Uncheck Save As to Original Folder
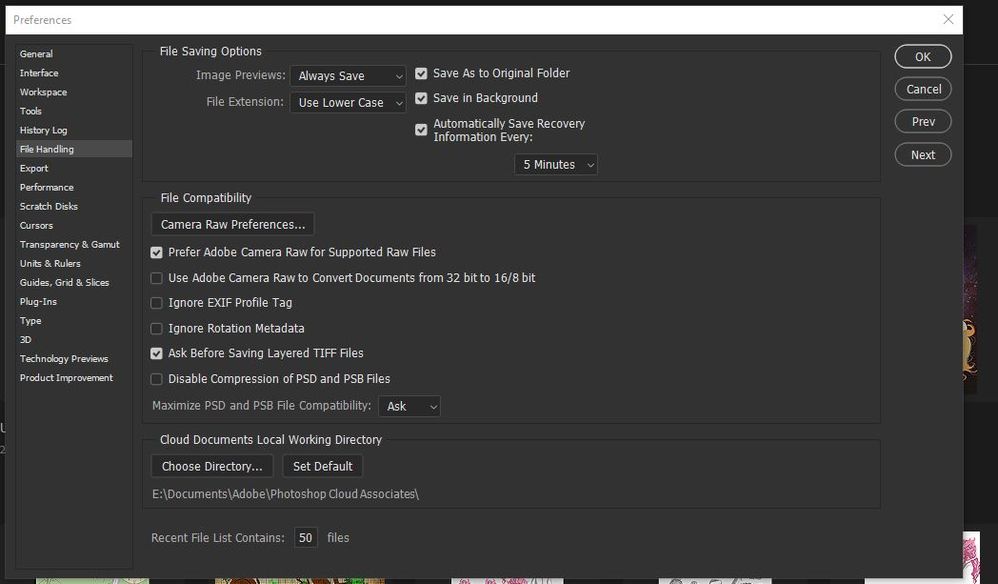The image size is (998, 584). 421,74
